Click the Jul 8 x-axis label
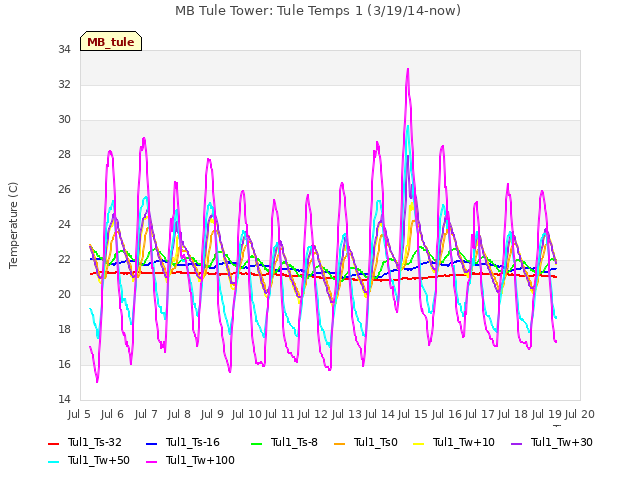This screenshot has height=480, width=640. pyautogui.click(x=179, y=414)
